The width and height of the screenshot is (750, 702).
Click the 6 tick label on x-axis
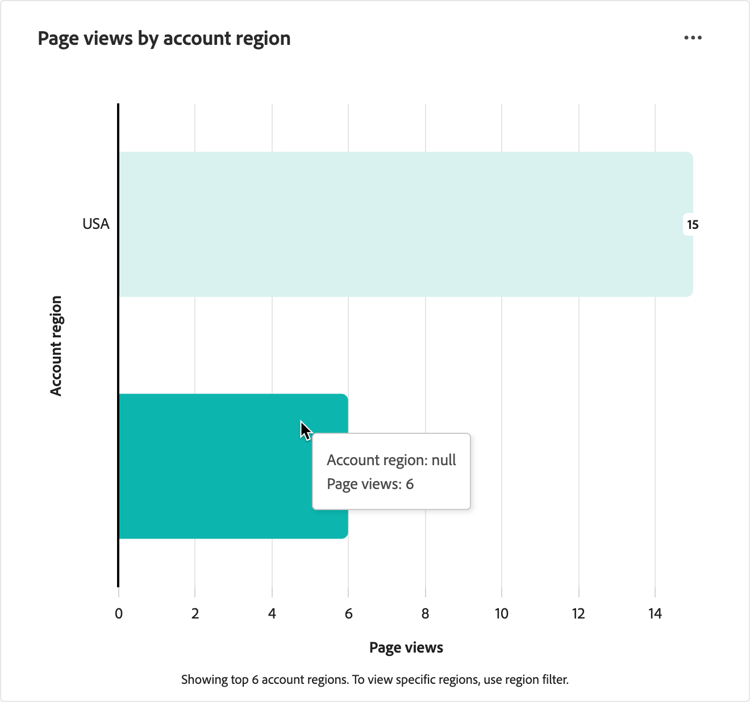[x=348, y=613]
